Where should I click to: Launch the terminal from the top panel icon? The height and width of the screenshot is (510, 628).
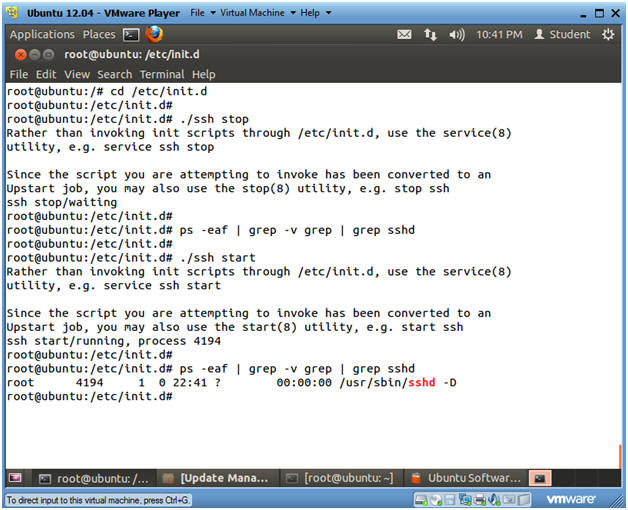(131, 35)
